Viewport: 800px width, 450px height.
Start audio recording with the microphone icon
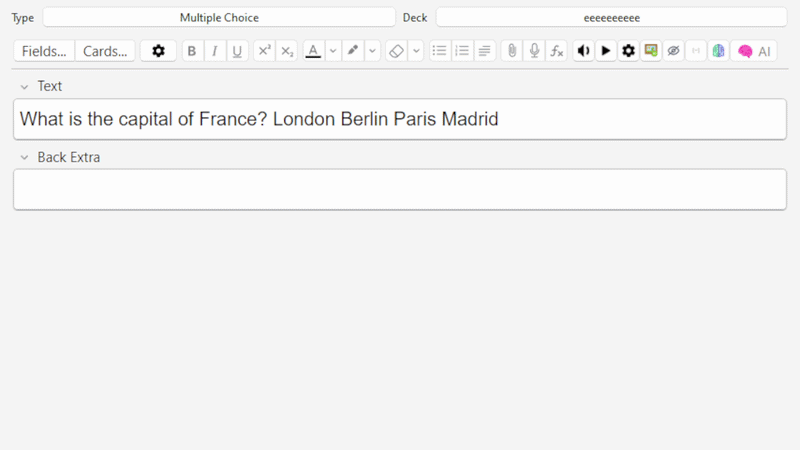(x=534, y=51)
